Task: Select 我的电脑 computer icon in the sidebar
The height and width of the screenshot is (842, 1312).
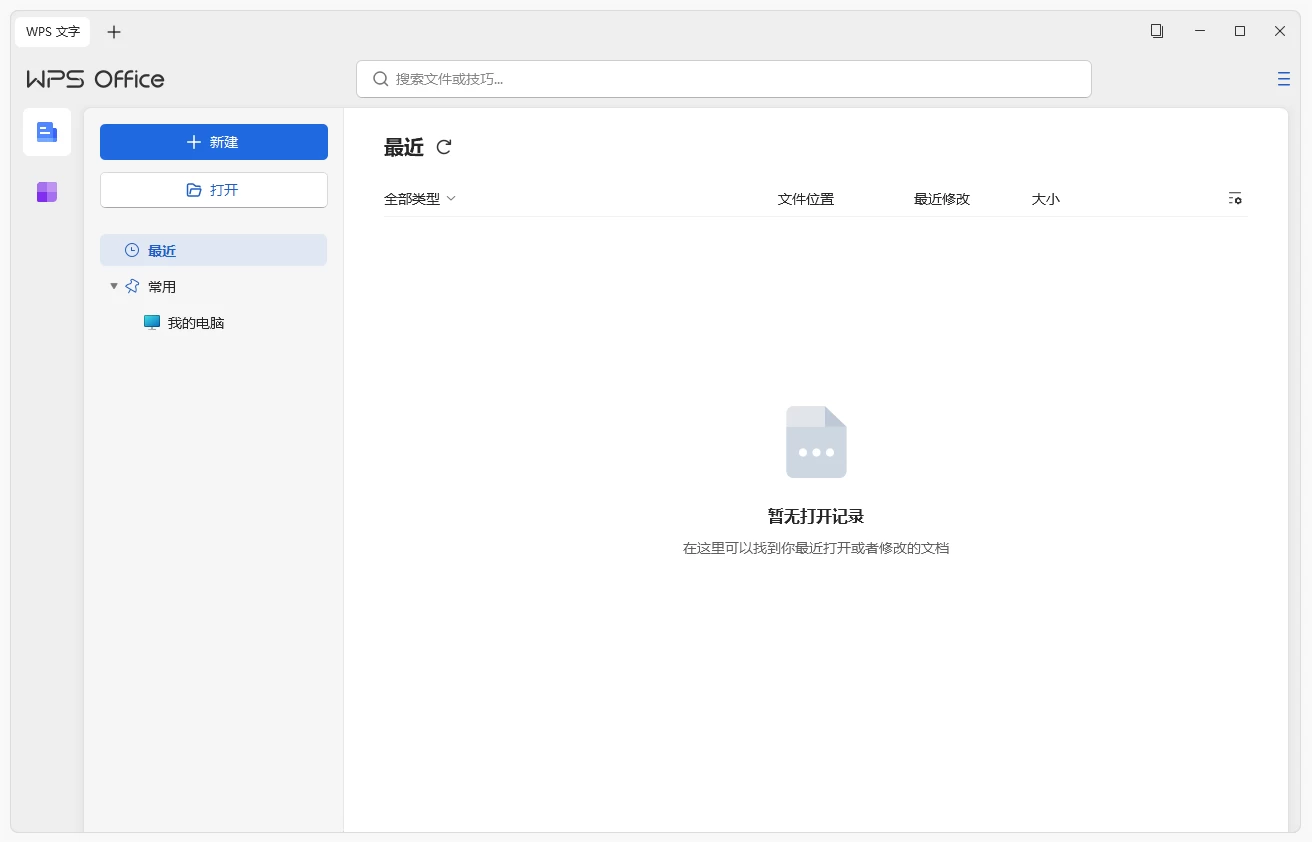Action: [151, 322]
